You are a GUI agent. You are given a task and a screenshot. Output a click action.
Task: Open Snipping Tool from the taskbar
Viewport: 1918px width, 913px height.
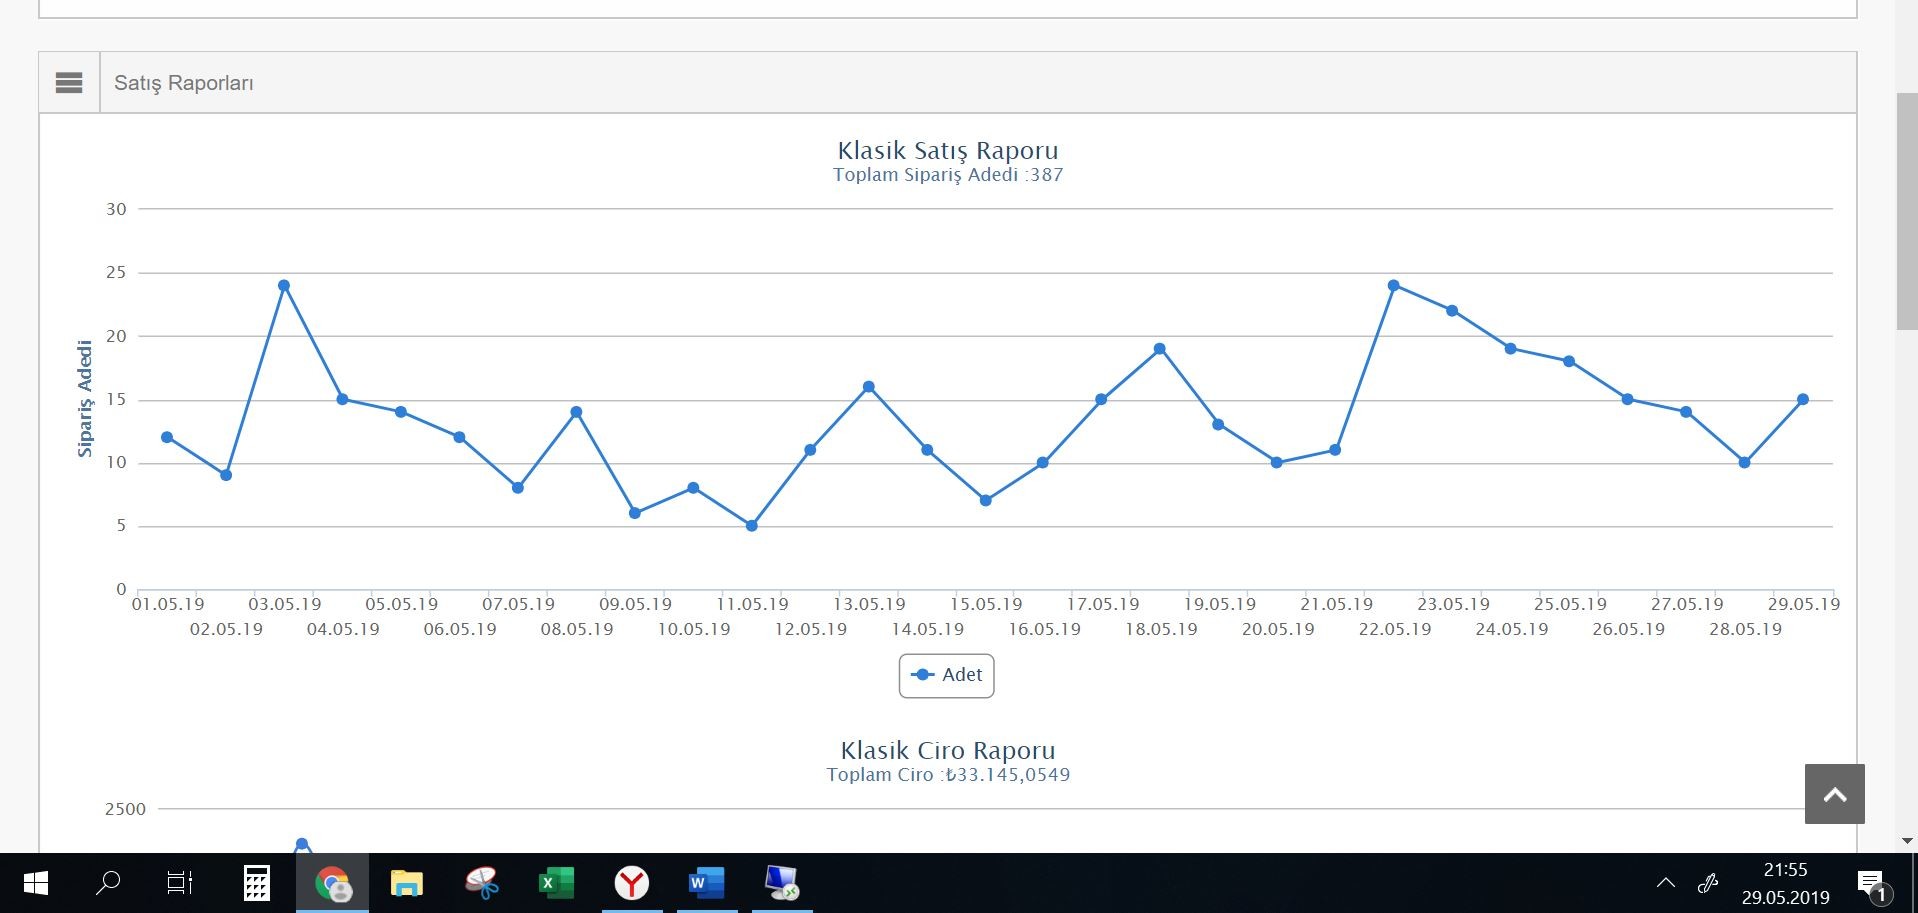pyautogui.click(x=482, y=883)
